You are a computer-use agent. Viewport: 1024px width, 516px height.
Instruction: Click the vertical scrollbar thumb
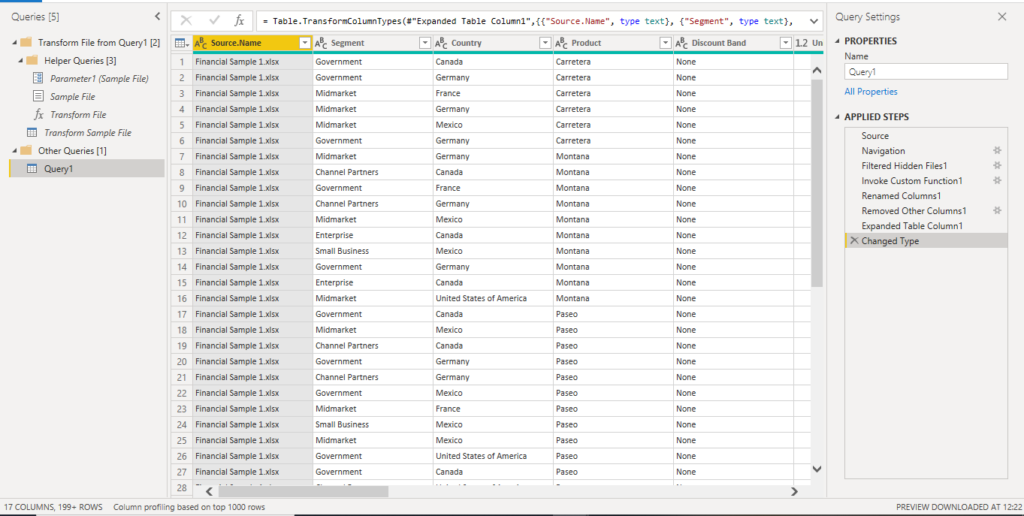[x=817, y=183]
